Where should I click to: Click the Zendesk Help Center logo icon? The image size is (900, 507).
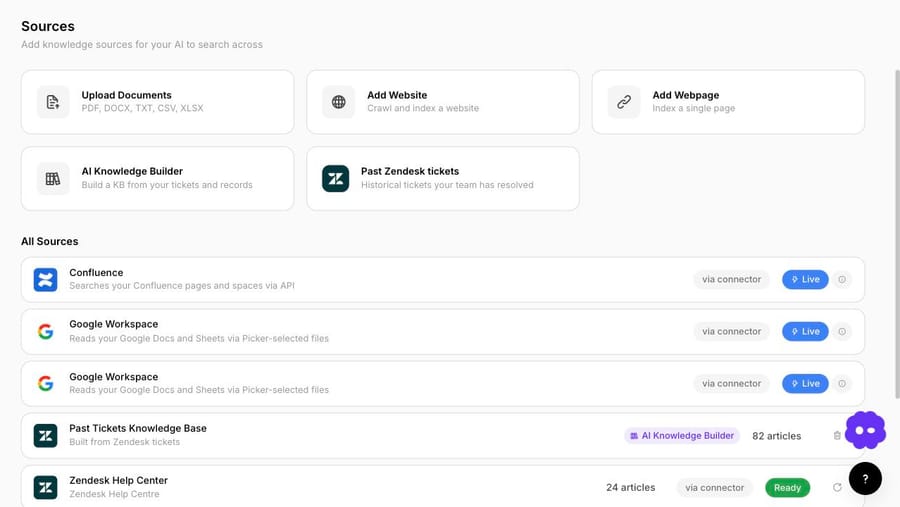[45, 487]
